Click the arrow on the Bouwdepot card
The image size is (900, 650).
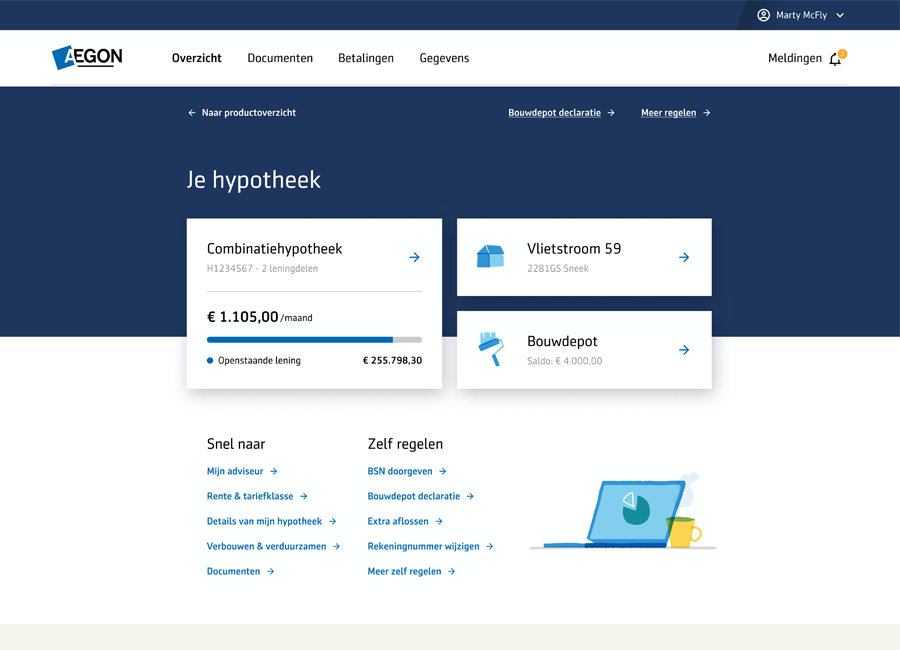(x=684, y=350)
